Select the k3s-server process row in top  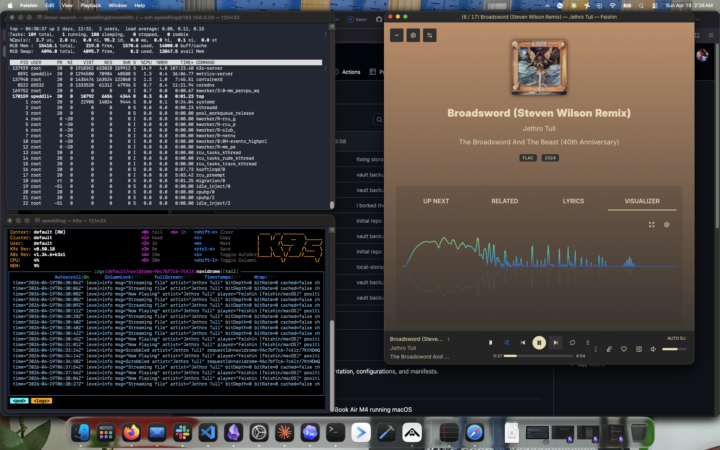pyautogui.click(x=165, y=68)
